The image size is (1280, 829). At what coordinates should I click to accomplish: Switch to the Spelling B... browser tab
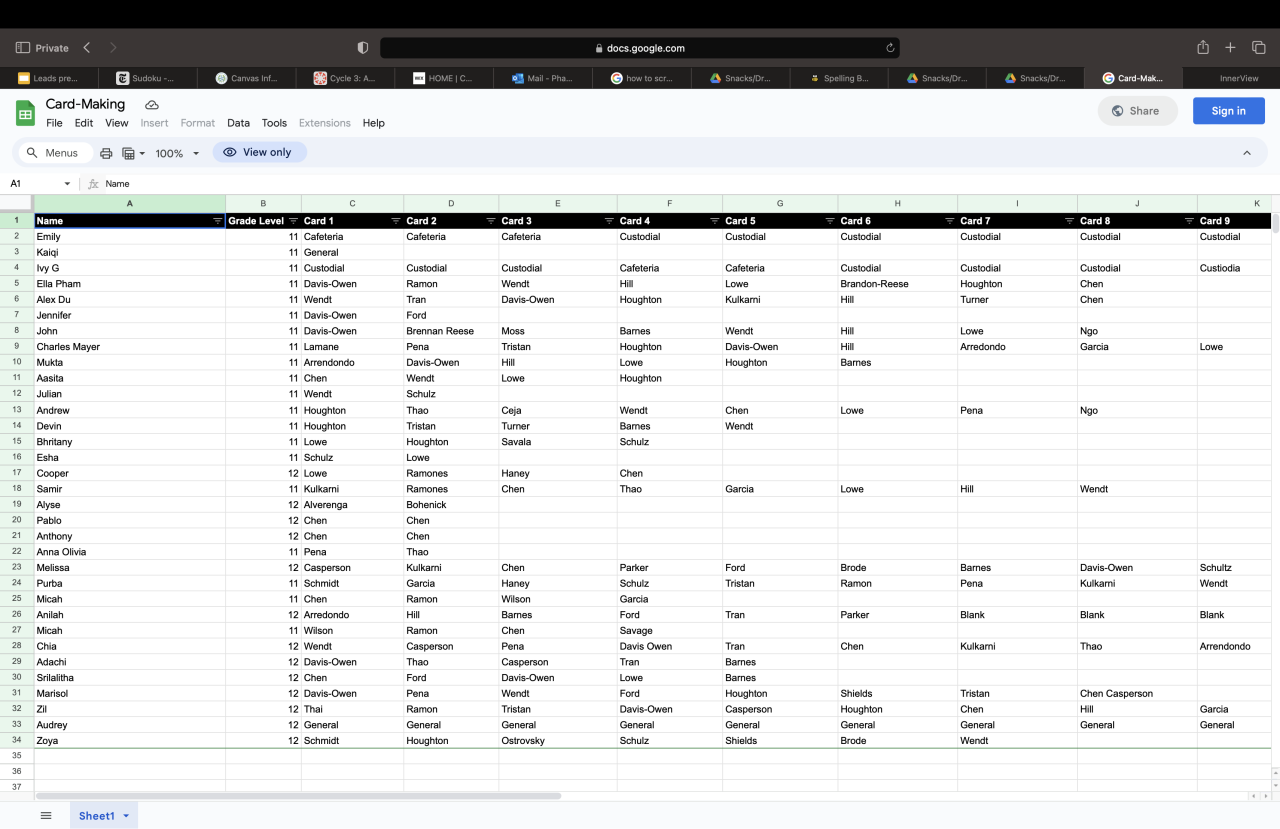[839, 78]
